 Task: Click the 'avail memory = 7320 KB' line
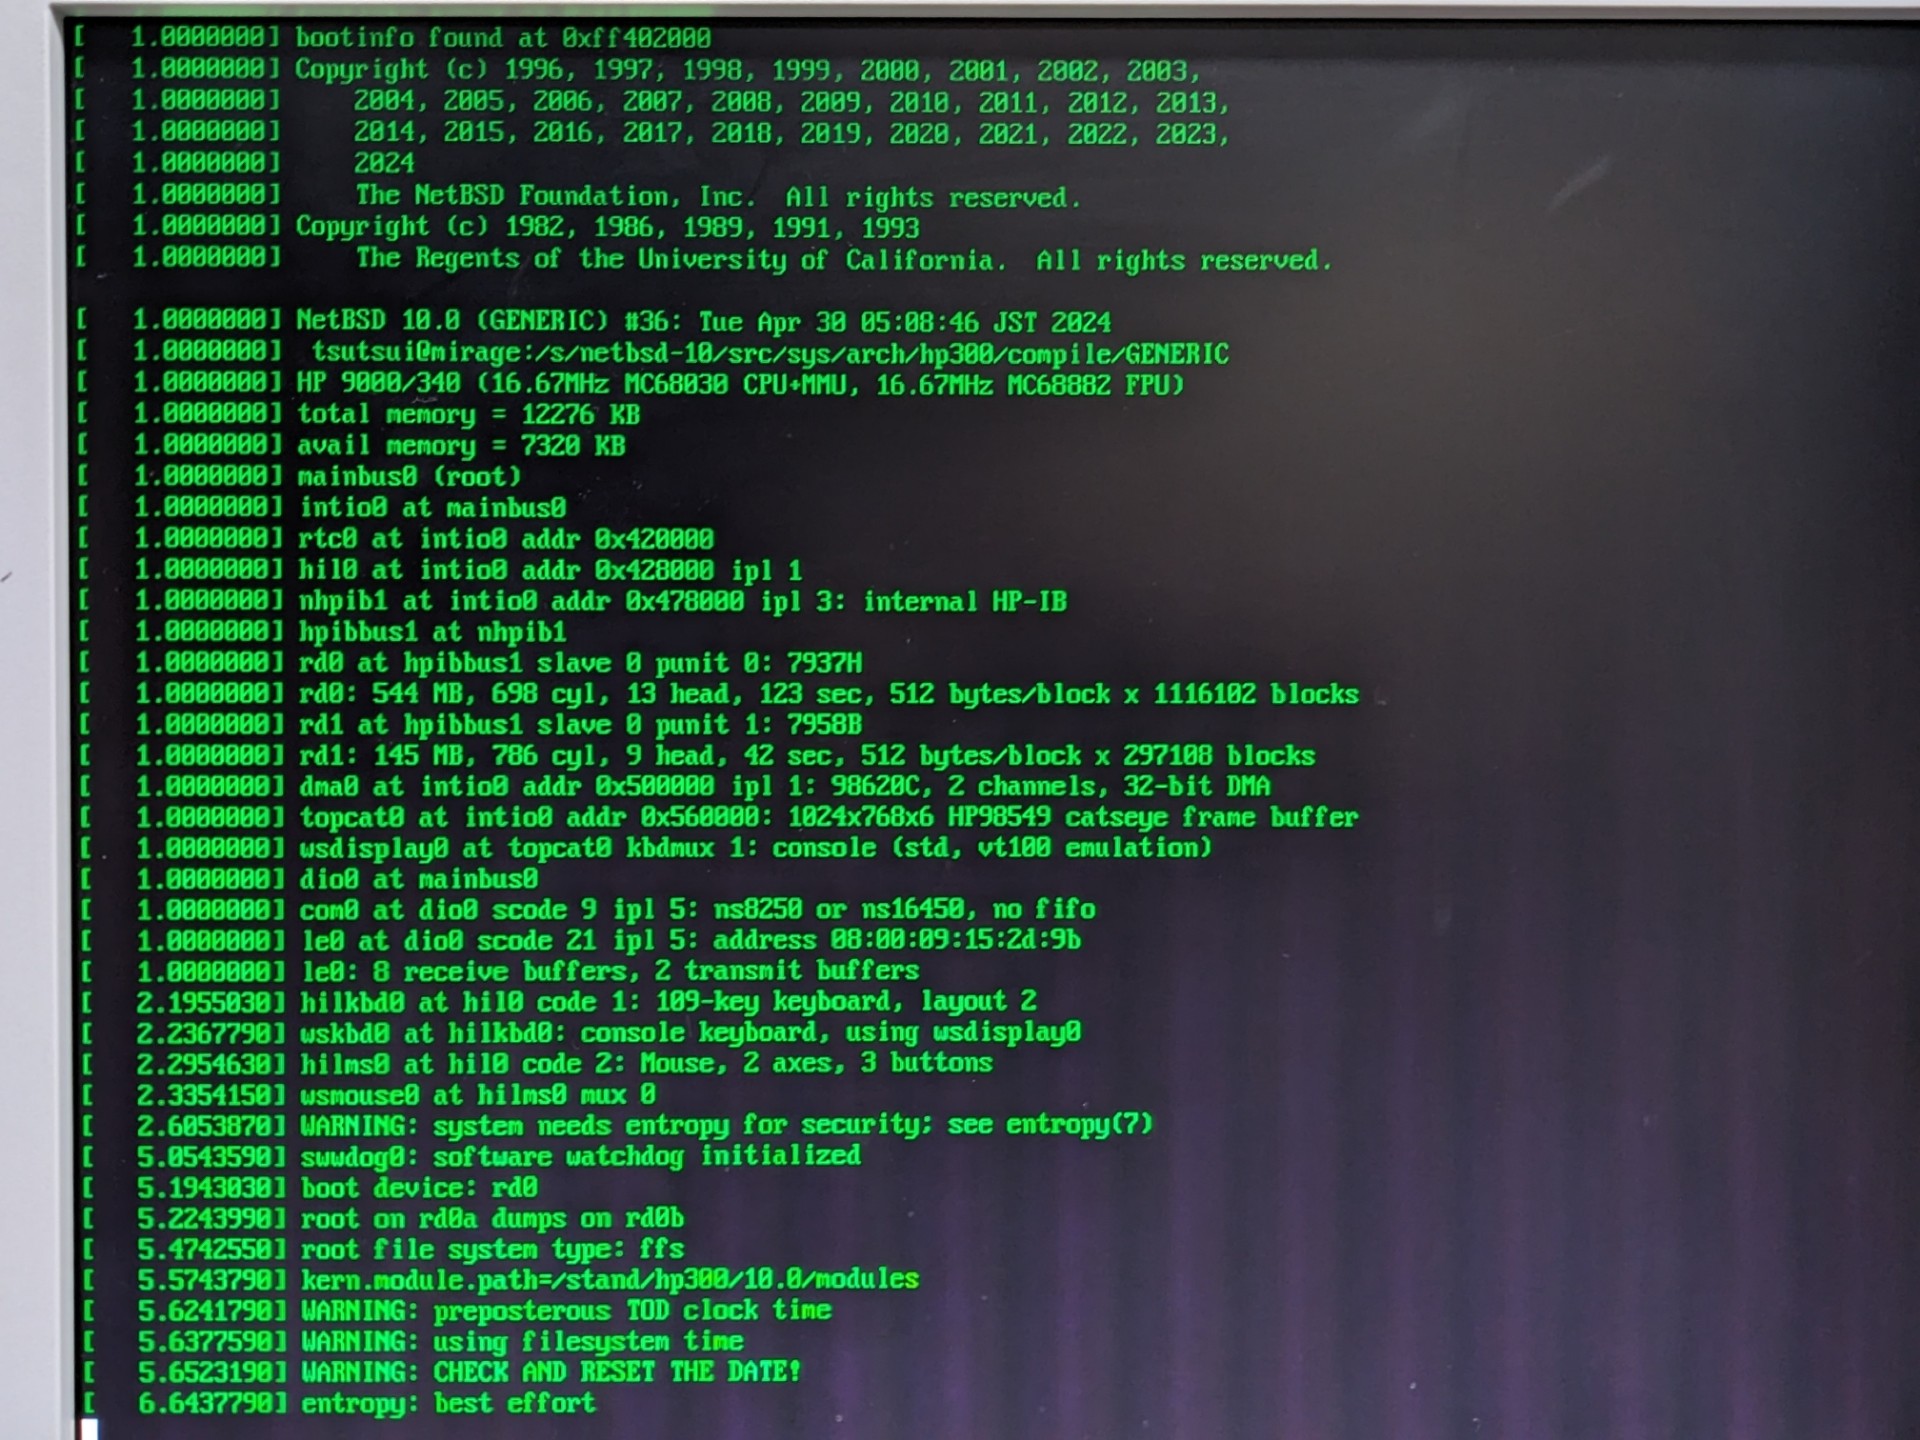point(461,445)
